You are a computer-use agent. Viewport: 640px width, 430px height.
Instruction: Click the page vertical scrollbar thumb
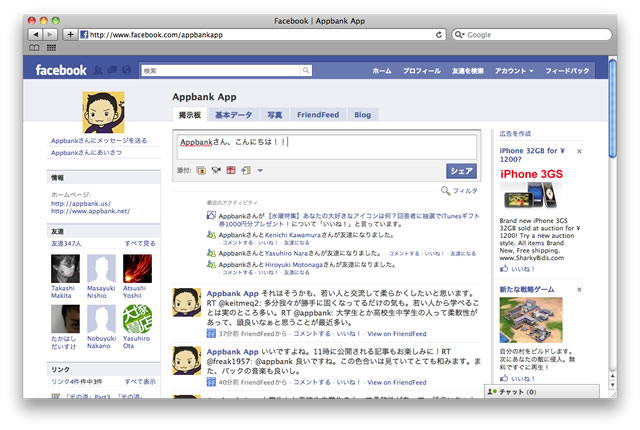pos(612,108)
